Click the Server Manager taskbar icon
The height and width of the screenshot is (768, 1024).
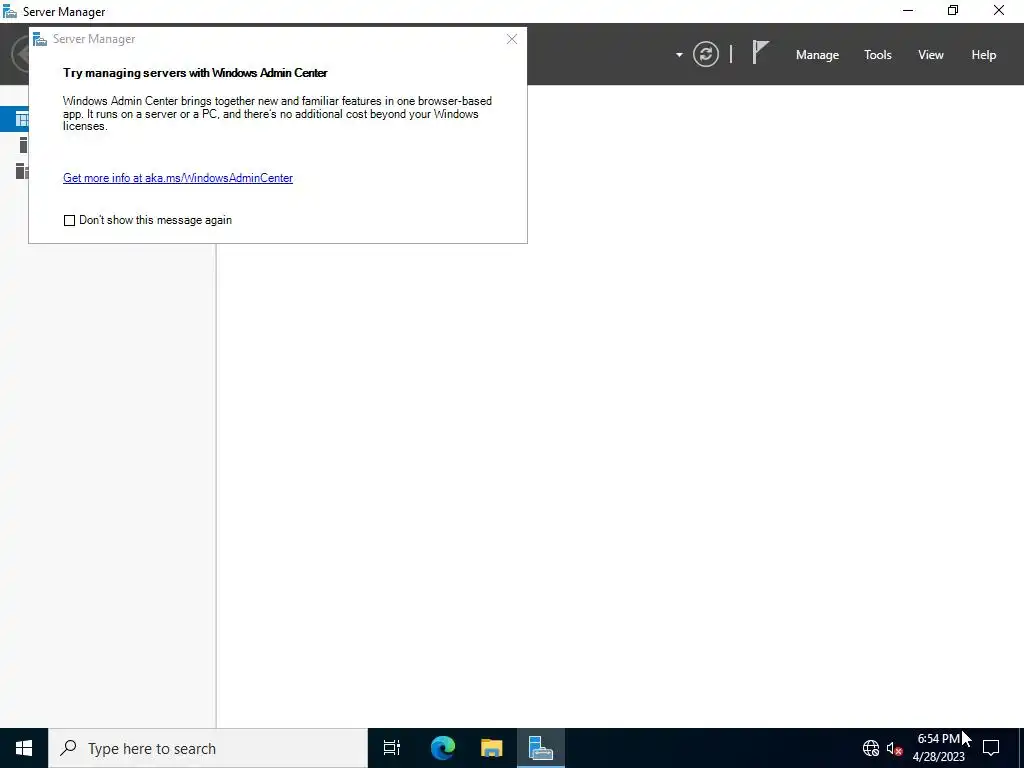click(541, 748)
